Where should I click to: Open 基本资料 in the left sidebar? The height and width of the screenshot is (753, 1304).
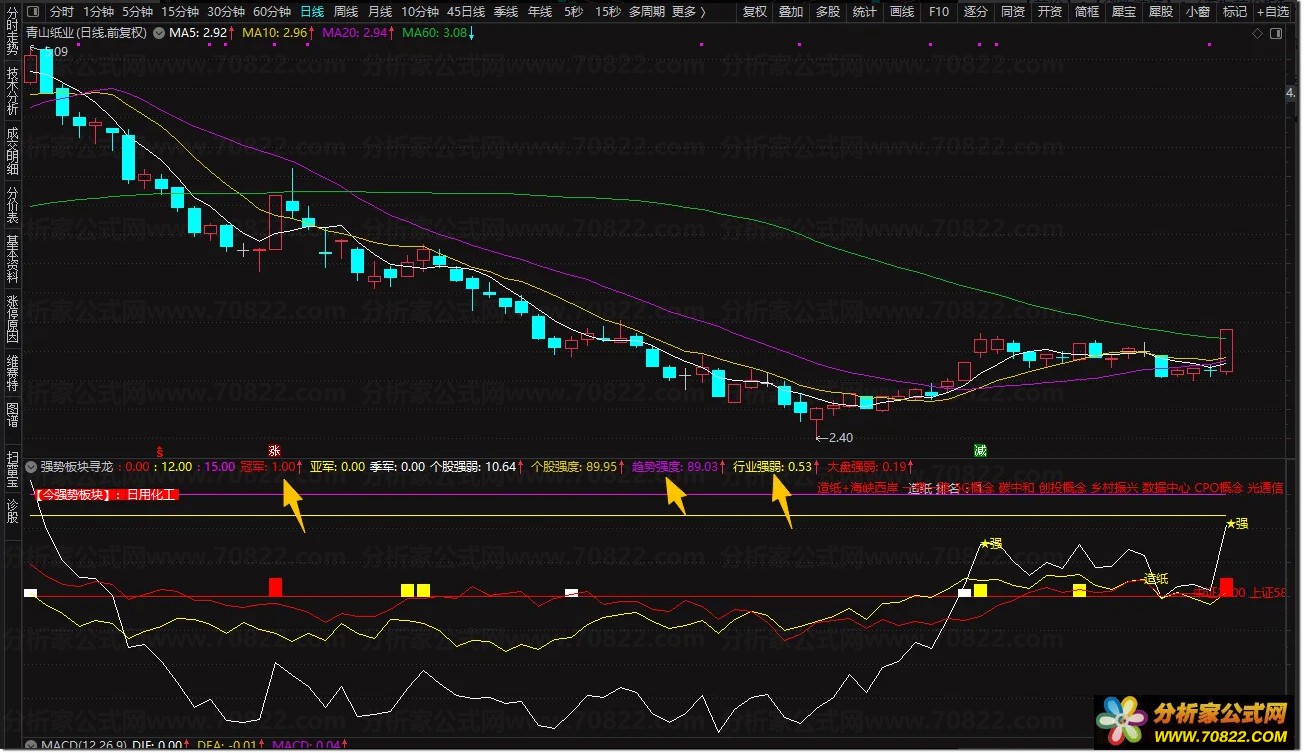coord(13,260)
